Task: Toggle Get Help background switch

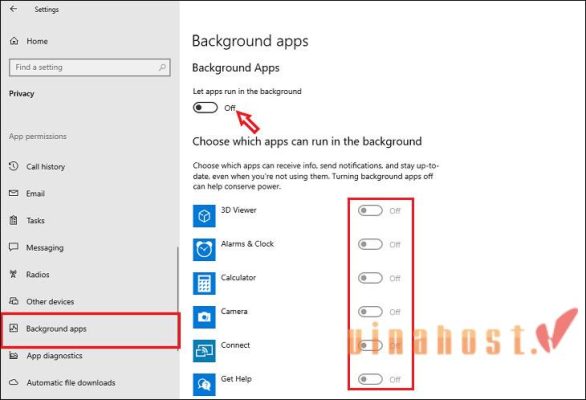Action: (370, 379)
